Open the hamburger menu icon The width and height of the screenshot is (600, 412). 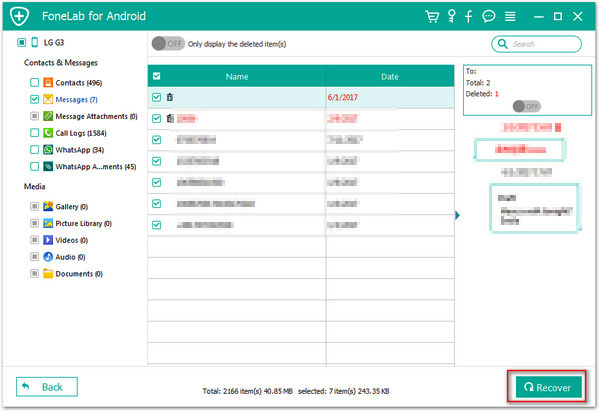pos(510,16)
